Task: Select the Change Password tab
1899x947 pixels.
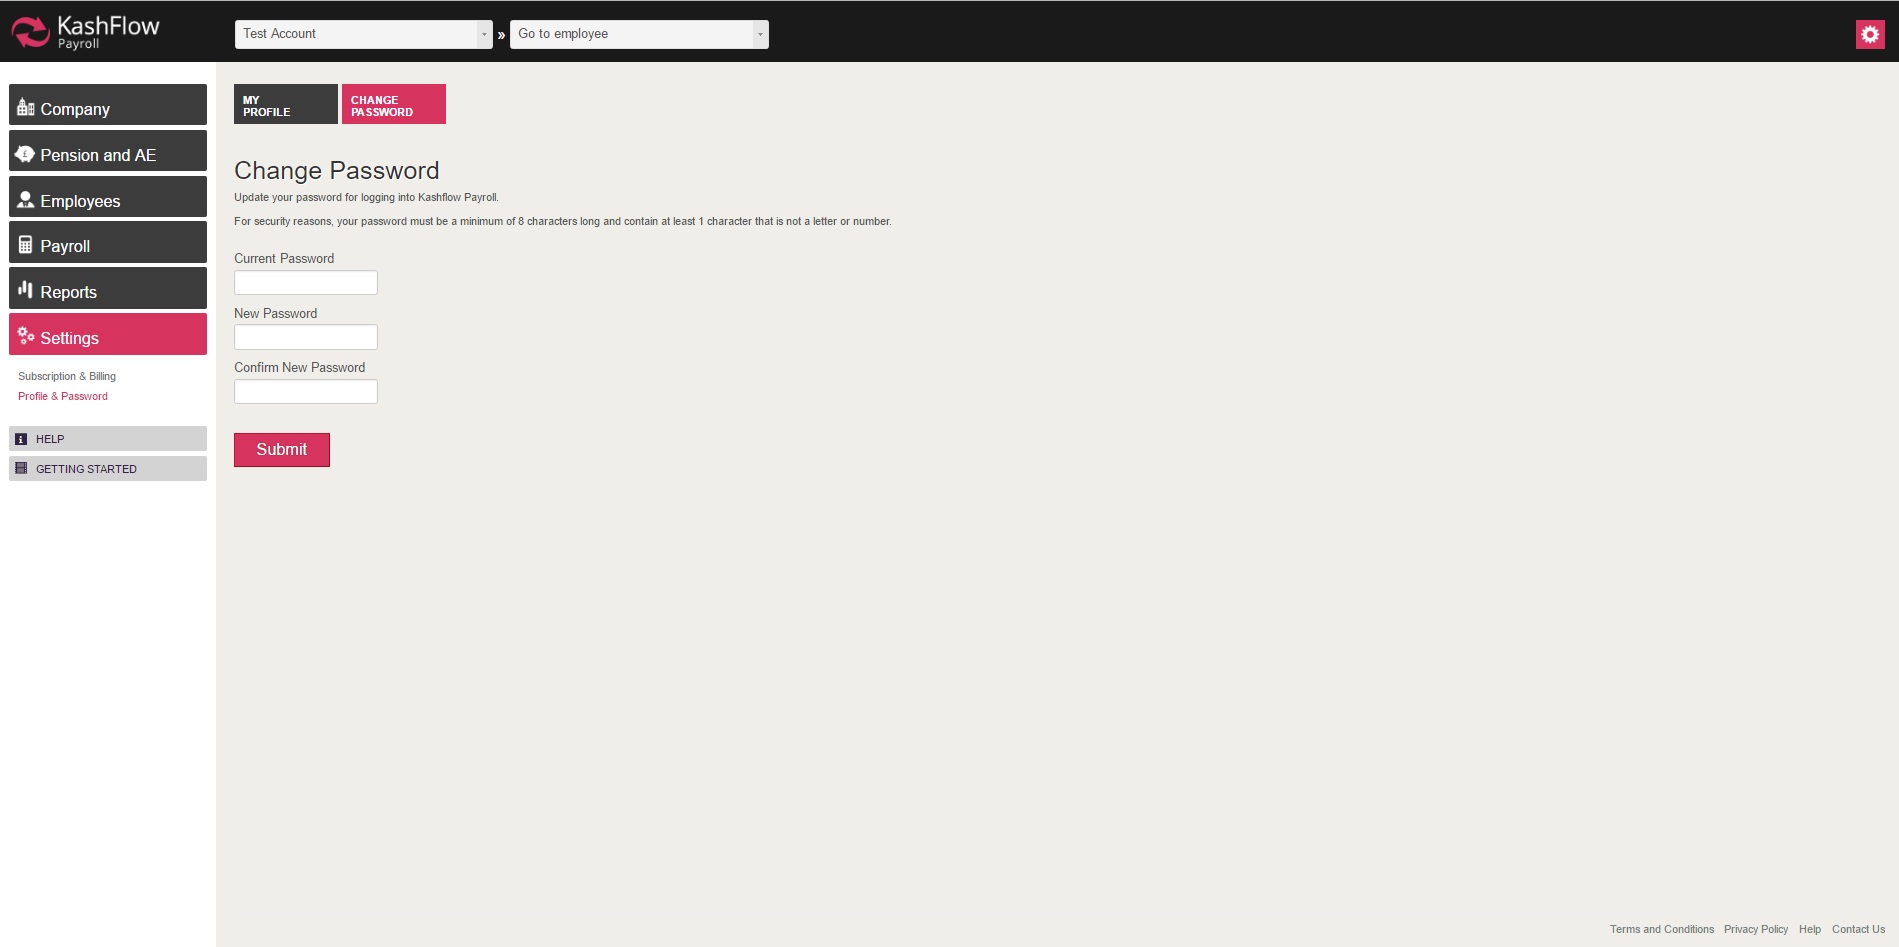Action: [393, 105]
